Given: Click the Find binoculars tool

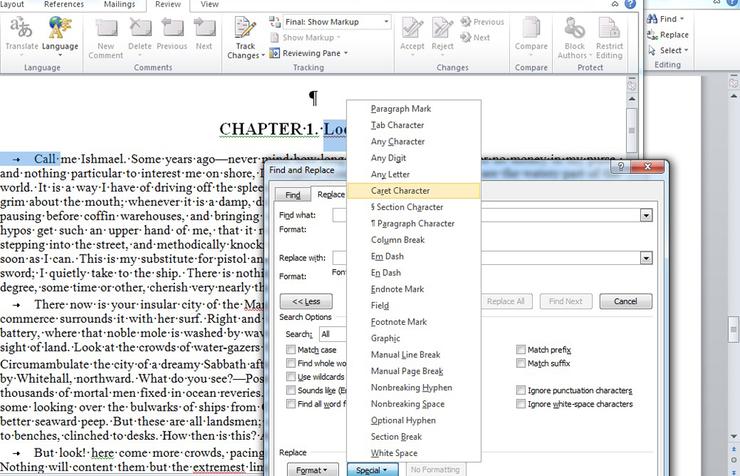Looking at the screenshot, I should click(665, 19).
